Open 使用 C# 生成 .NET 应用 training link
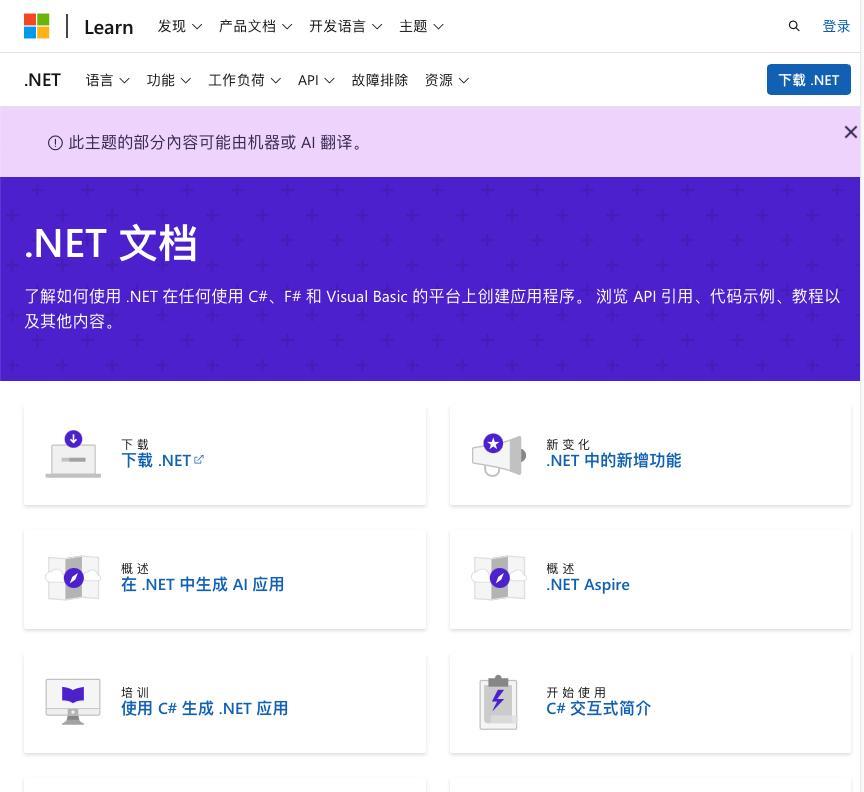Image resolution: width=864 pixels, height=792 pixels. point(204,708)
